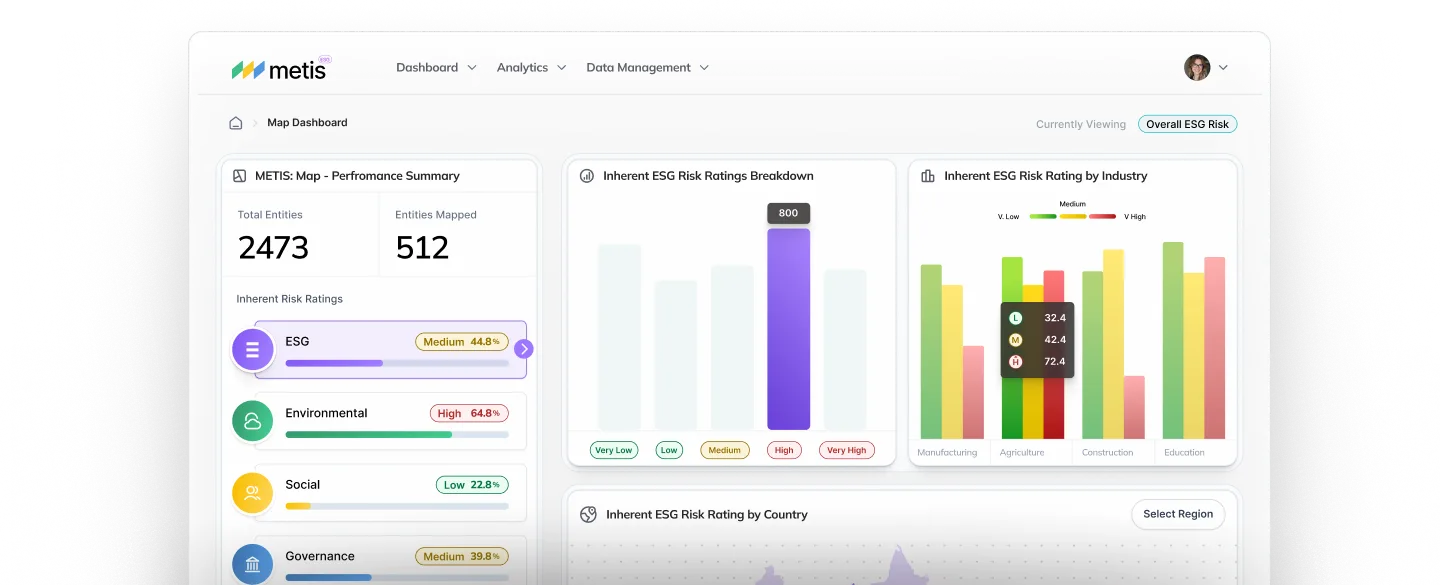Viewport: 1440px width, 585px height.
Task: Expand the Data Management dropdown
Action: click(x=647, y=67)
